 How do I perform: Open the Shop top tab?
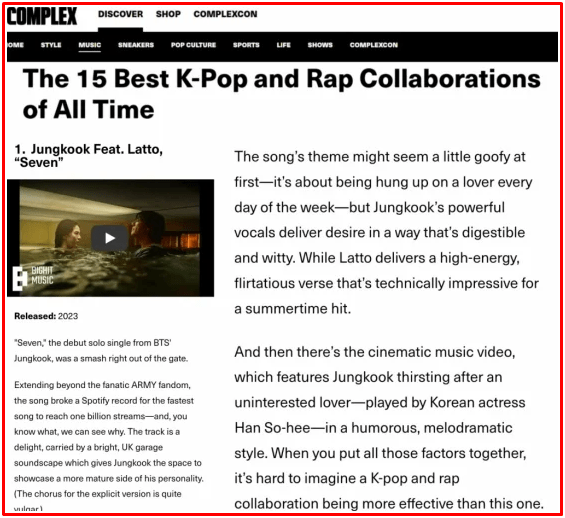pos(168,14)
